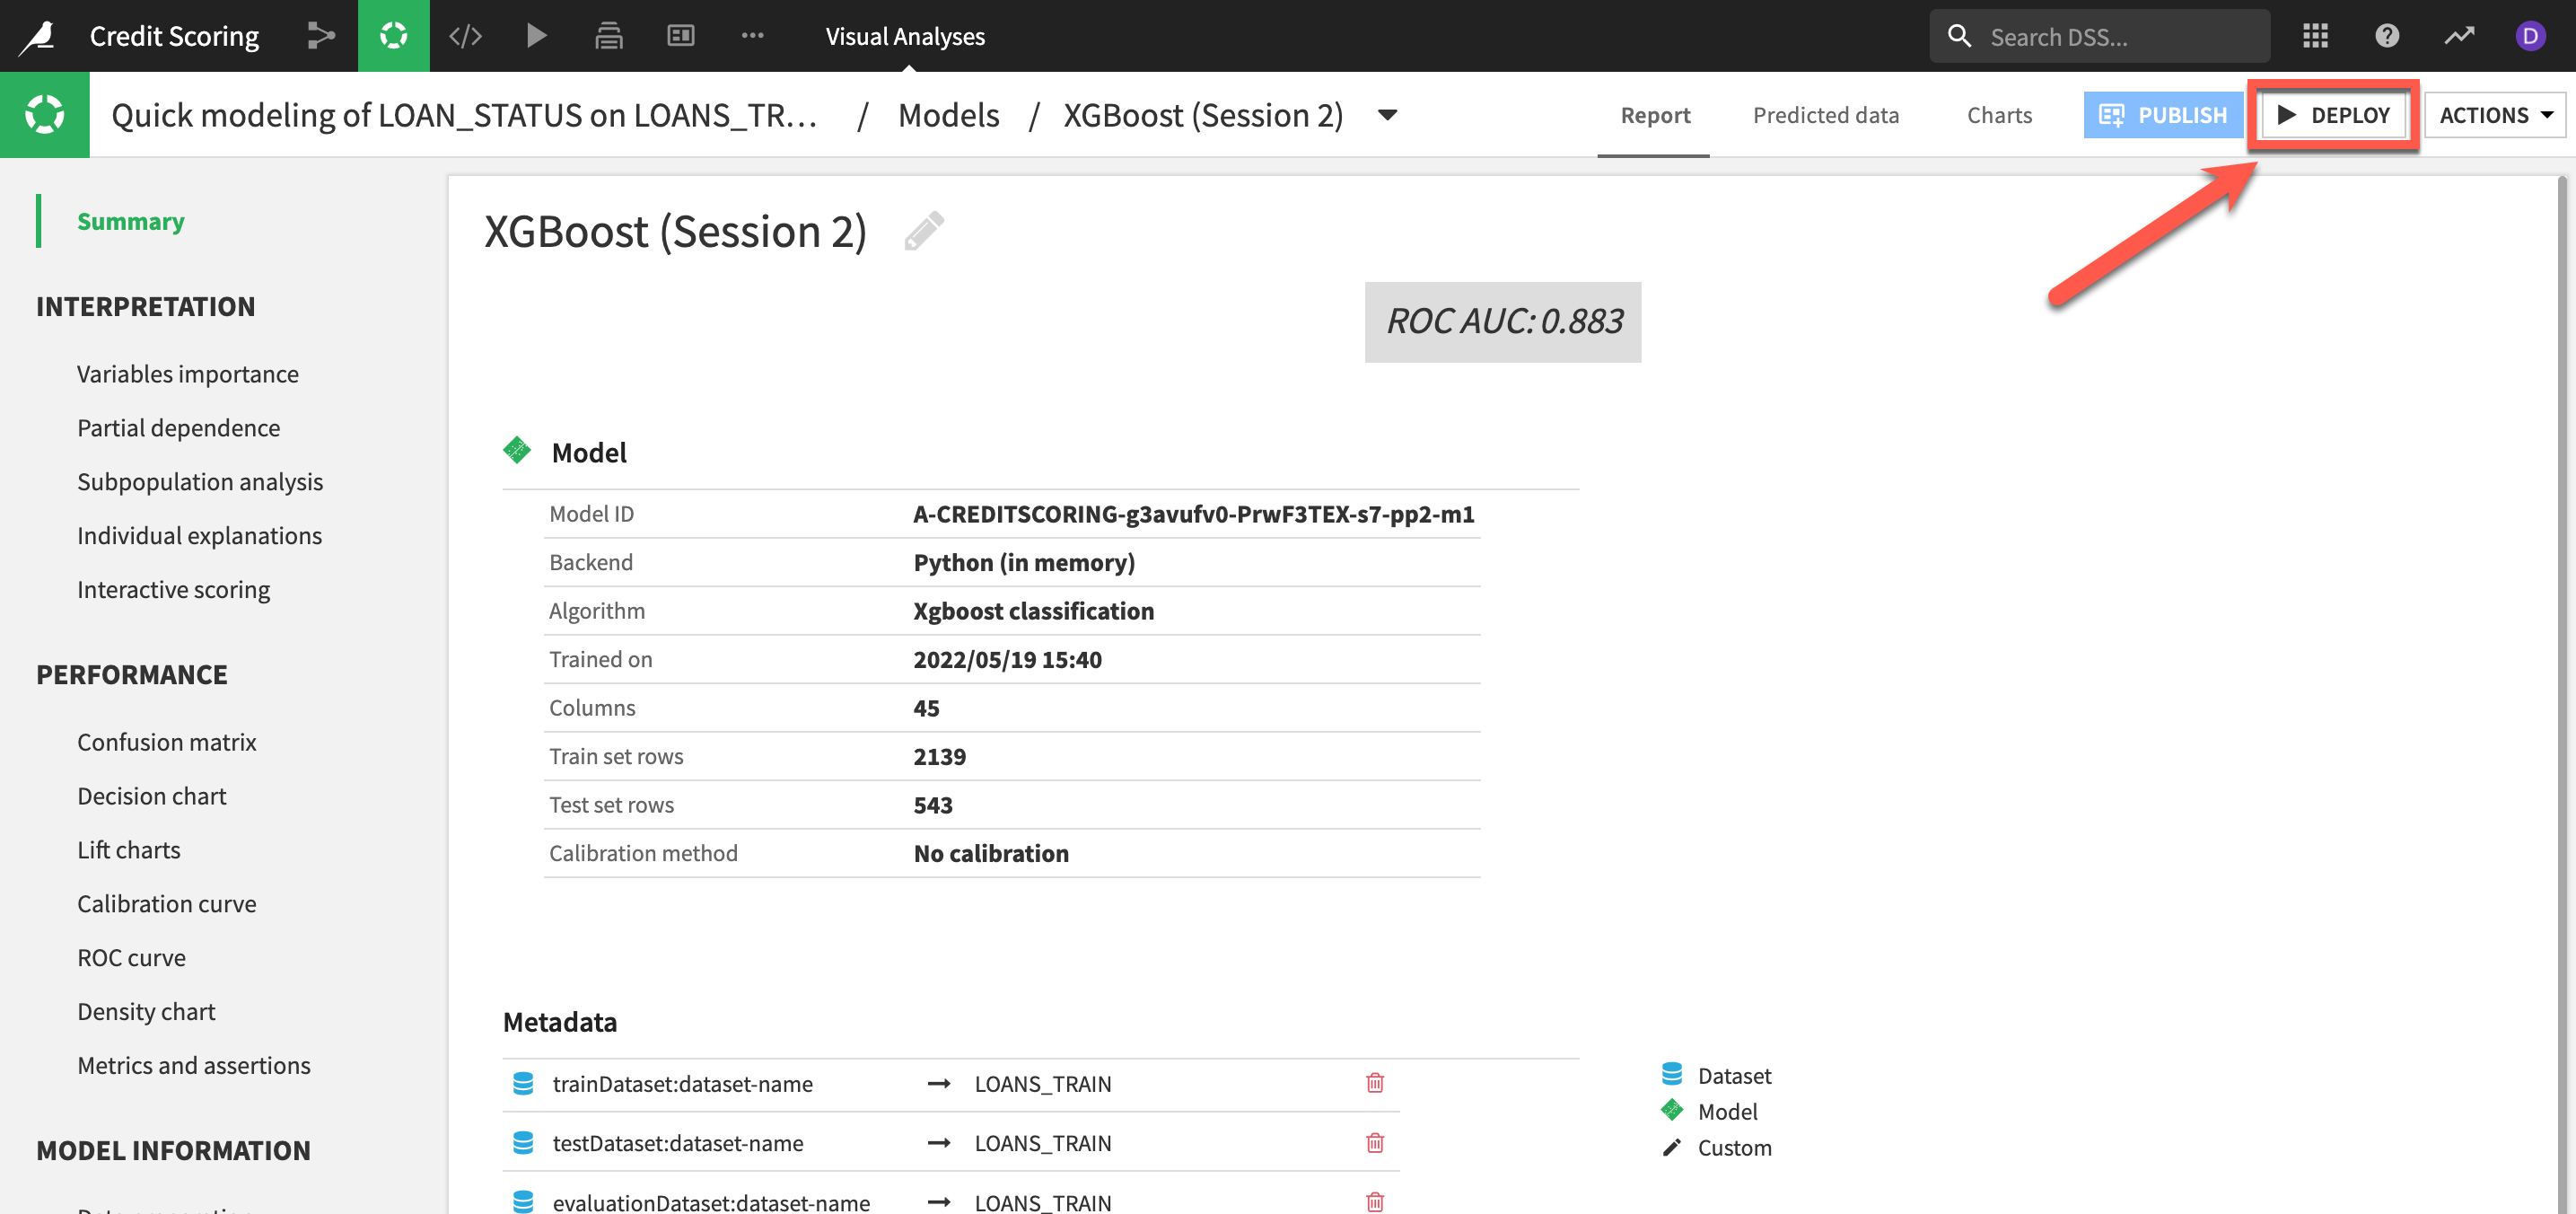
Task: Open the applications grid icon
Action: [x=2315, y=36]
